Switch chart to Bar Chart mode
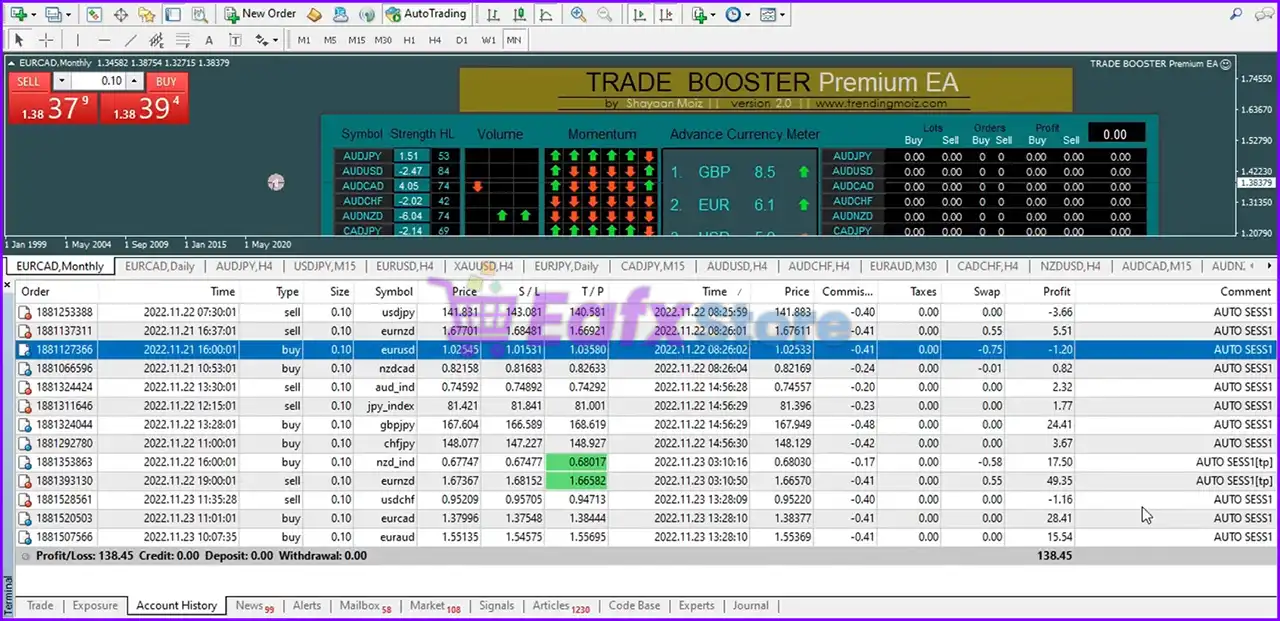Viewport: 1280px width, 621px height. pyautogui.click(x=493, y=15)
